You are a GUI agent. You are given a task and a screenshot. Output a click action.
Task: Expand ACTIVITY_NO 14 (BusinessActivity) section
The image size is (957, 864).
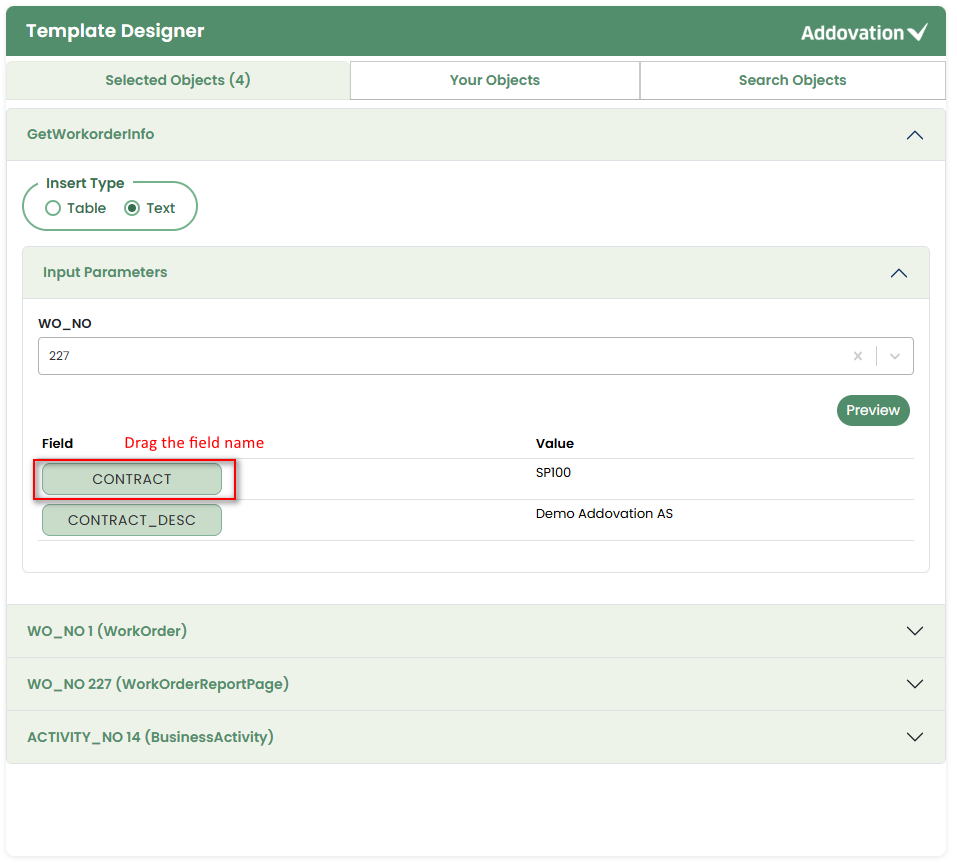(x=914, y=737)
